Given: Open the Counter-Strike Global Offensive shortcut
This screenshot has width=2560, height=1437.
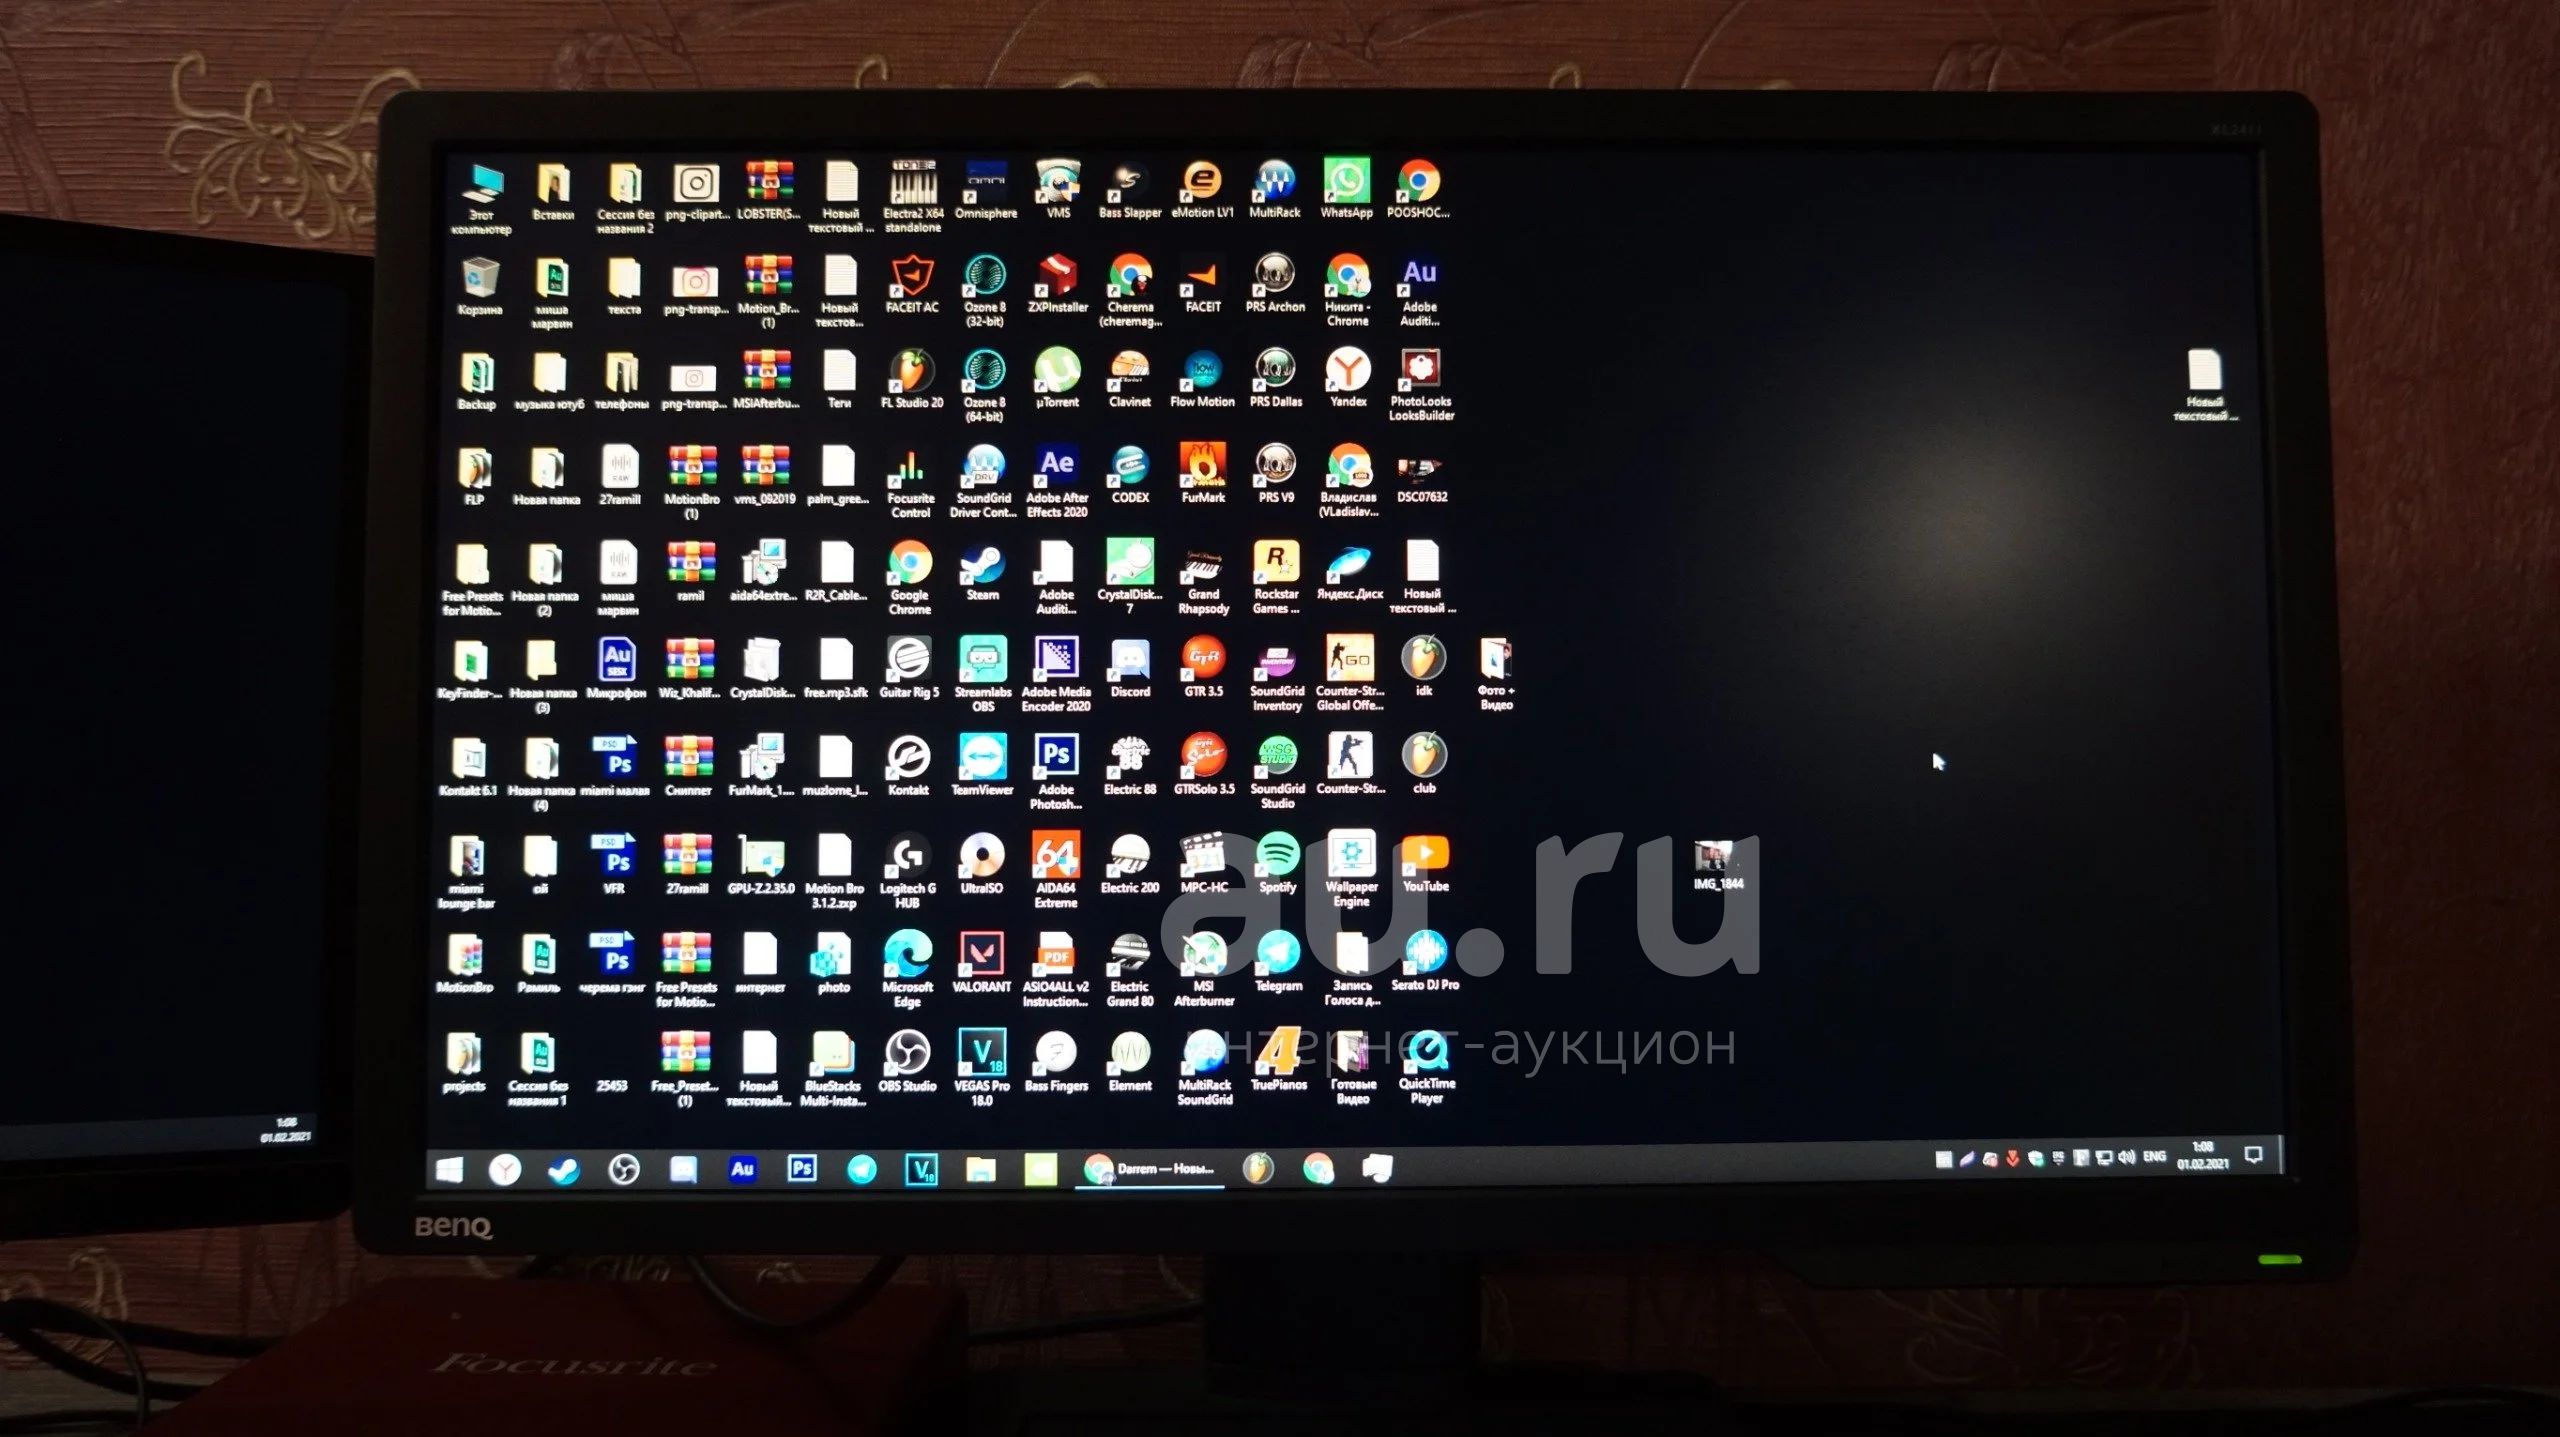Looking at the screenshot, I should coord(1350,674).
